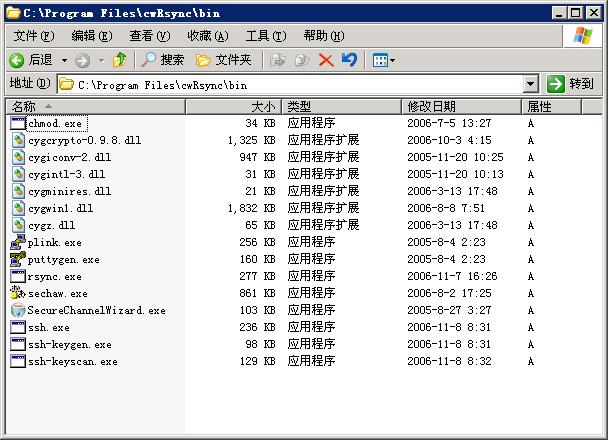608x440 pixels.
Task: Open the Tools (工具) menu
Action: [266, 36]
